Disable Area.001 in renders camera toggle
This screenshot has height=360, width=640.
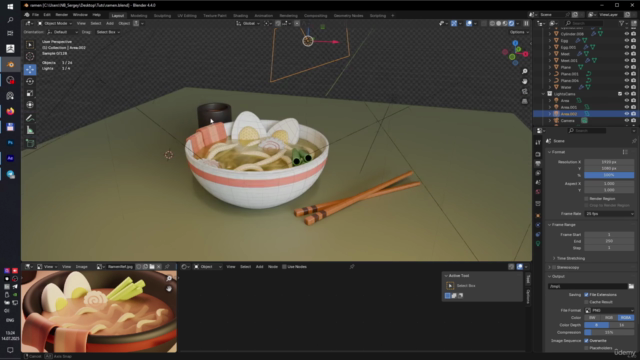(x=633, y=107)
